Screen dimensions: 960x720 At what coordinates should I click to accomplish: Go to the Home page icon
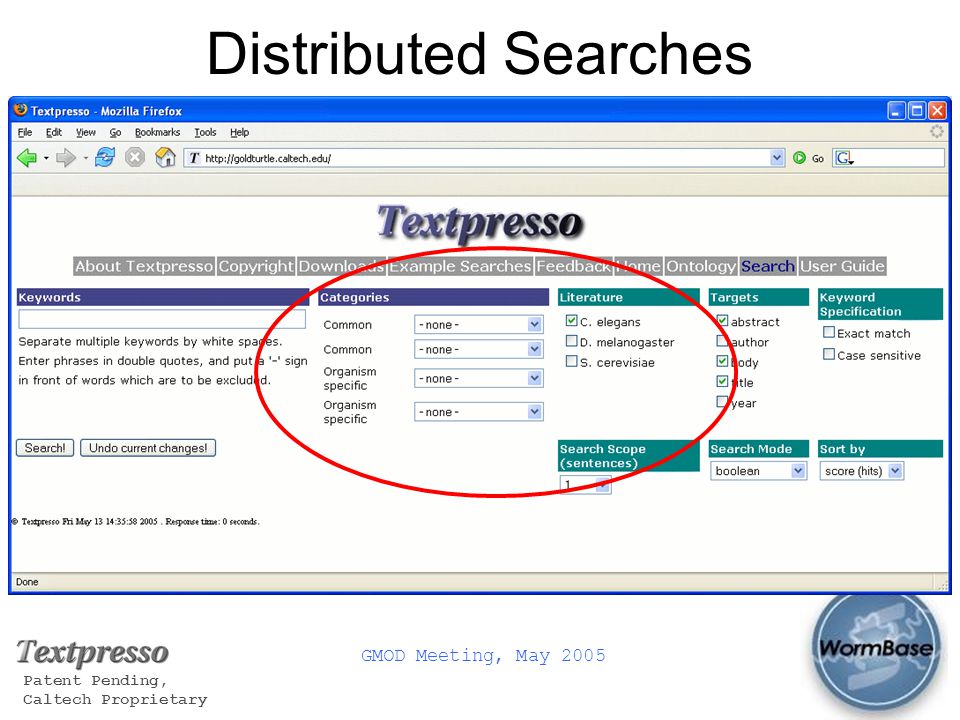pos(165,157)
